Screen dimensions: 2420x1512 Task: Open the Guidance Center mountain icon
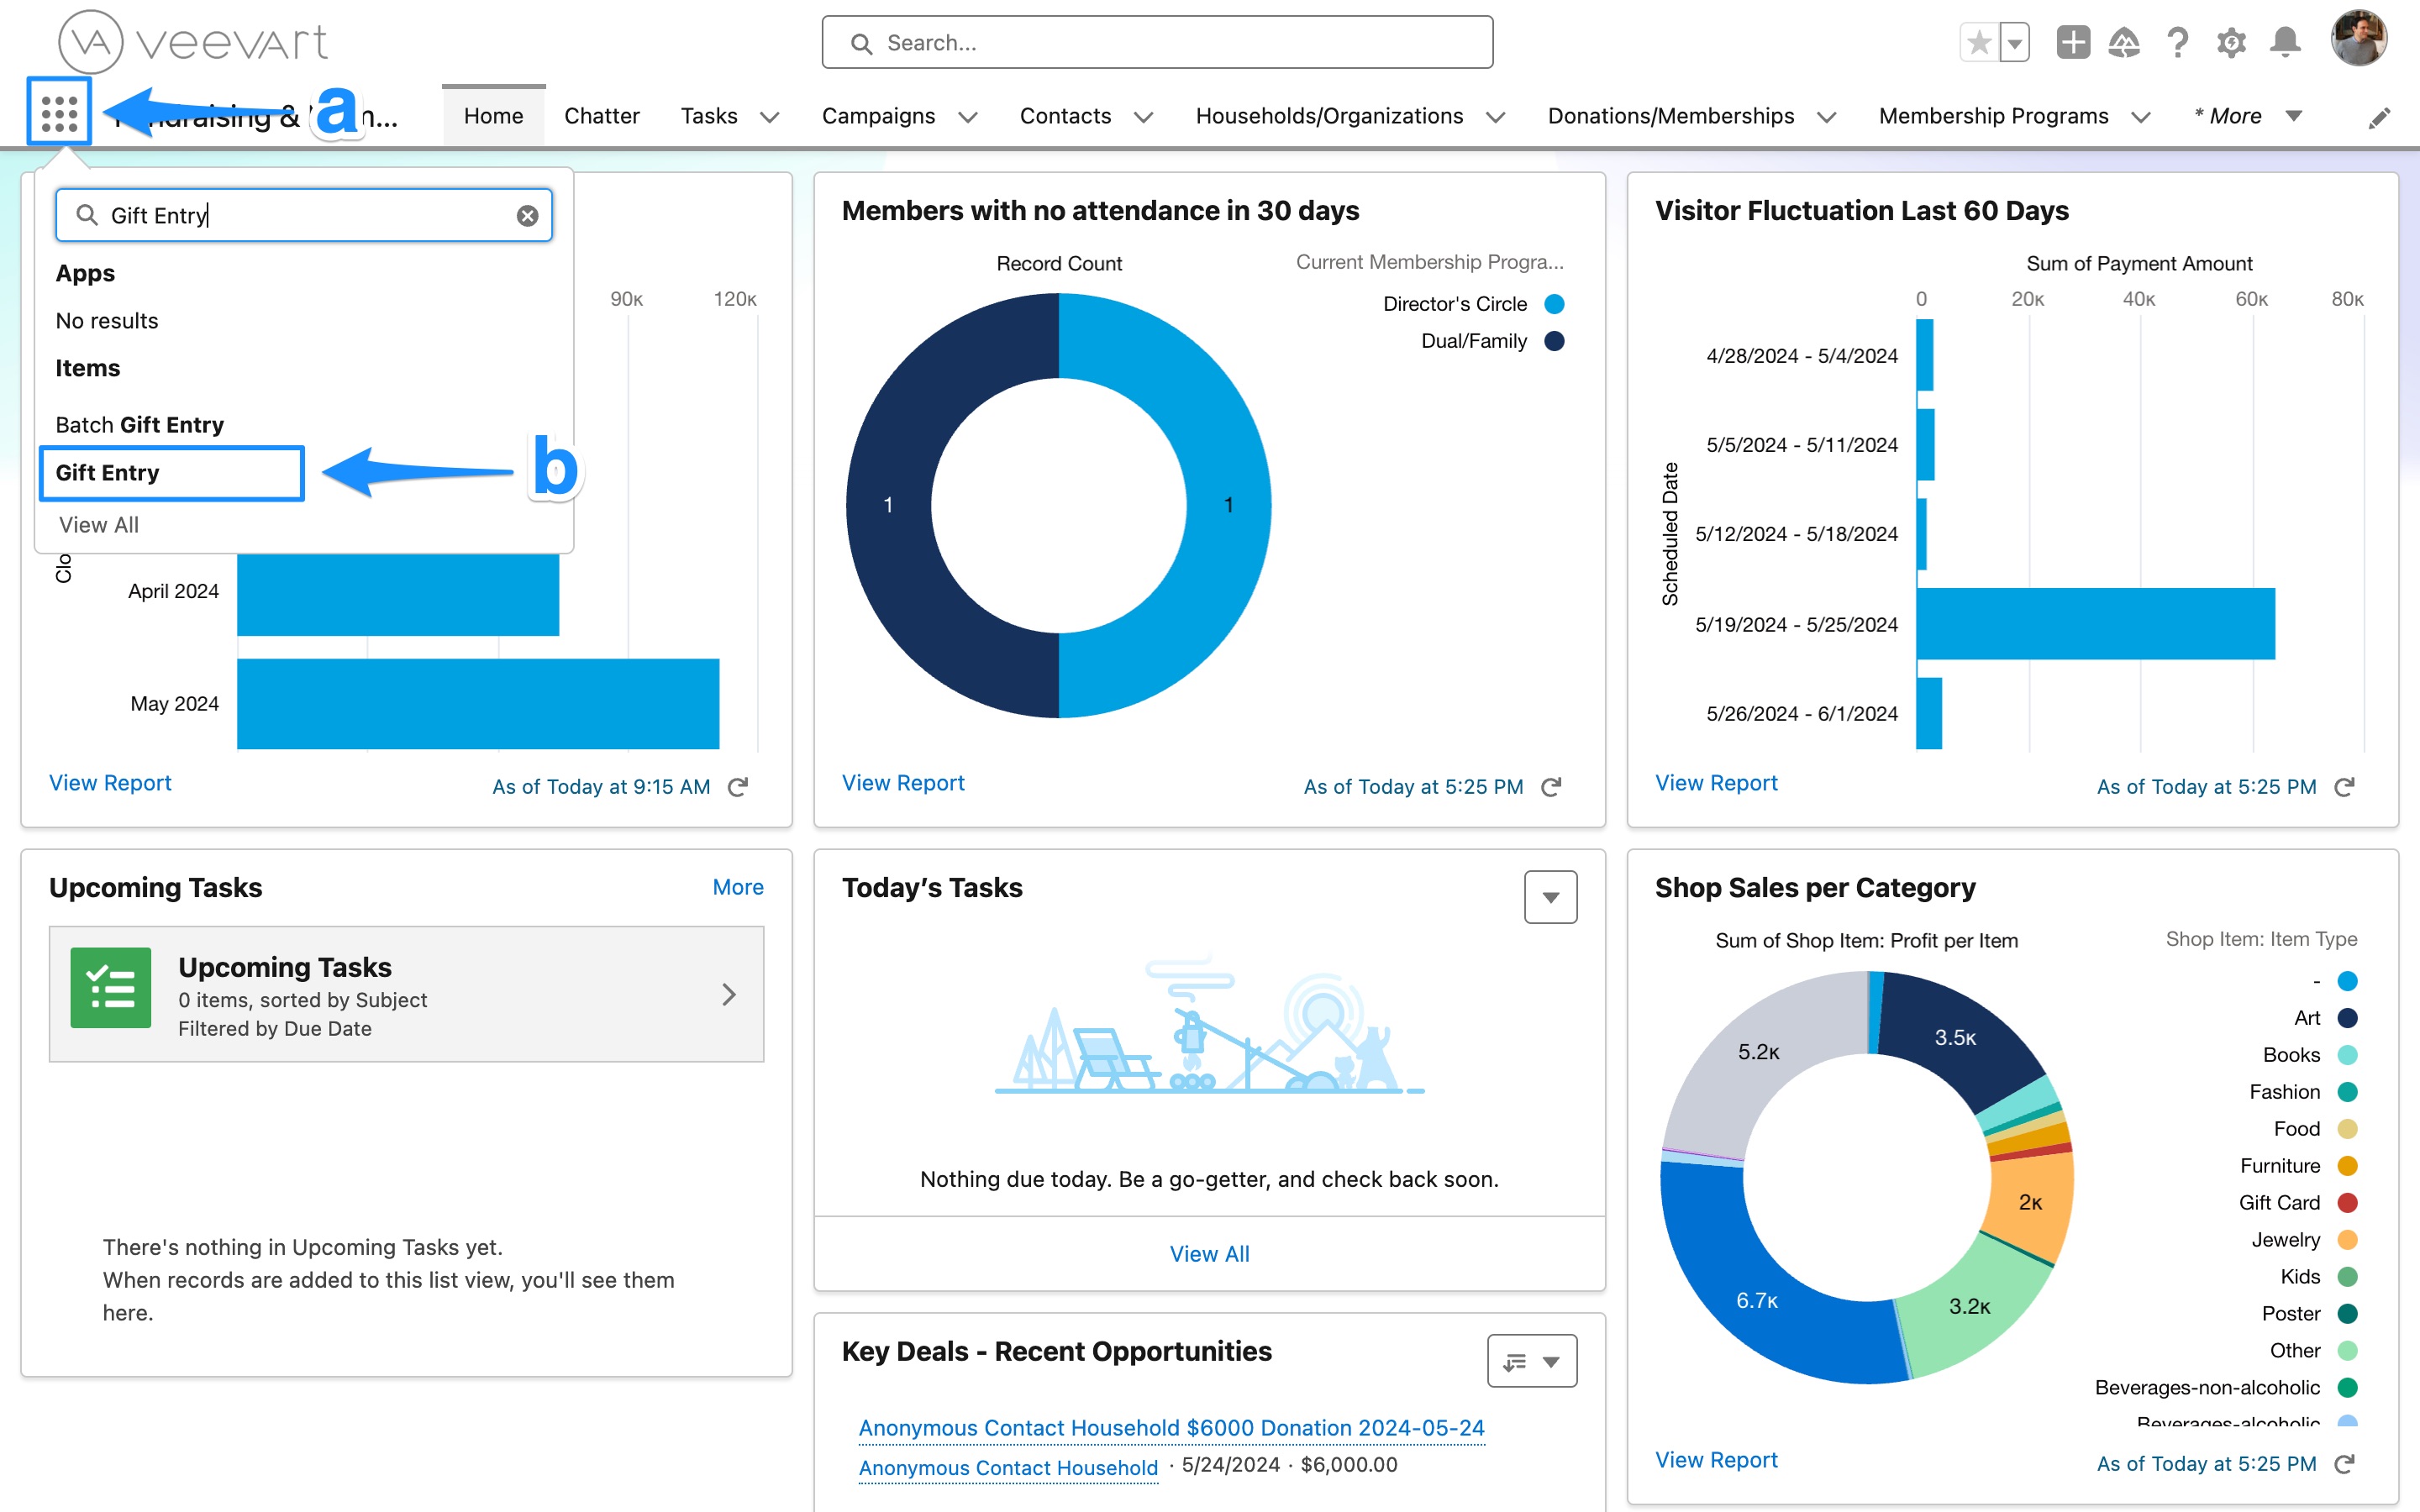pos(2126,42)
